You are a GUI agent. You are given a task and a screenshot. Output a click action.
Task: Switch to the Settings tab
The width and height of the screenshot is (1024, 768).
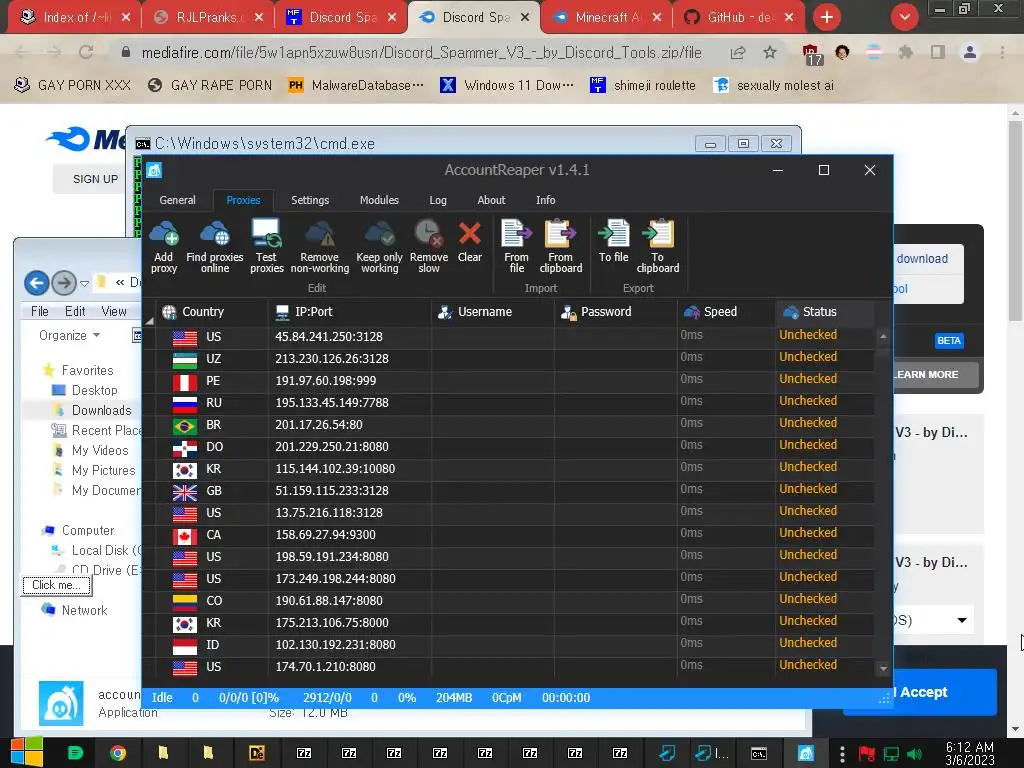point(310,200)
